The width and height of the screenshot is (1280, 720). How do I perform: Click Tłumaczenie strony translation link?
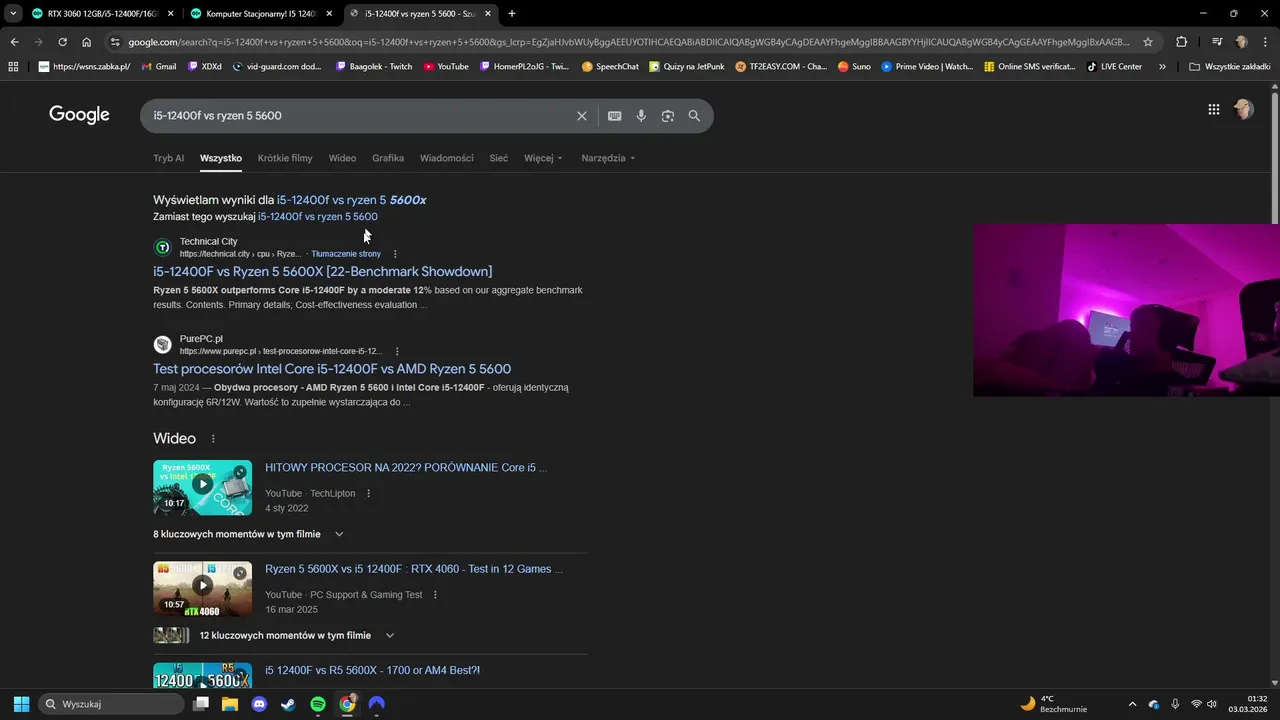346,254
